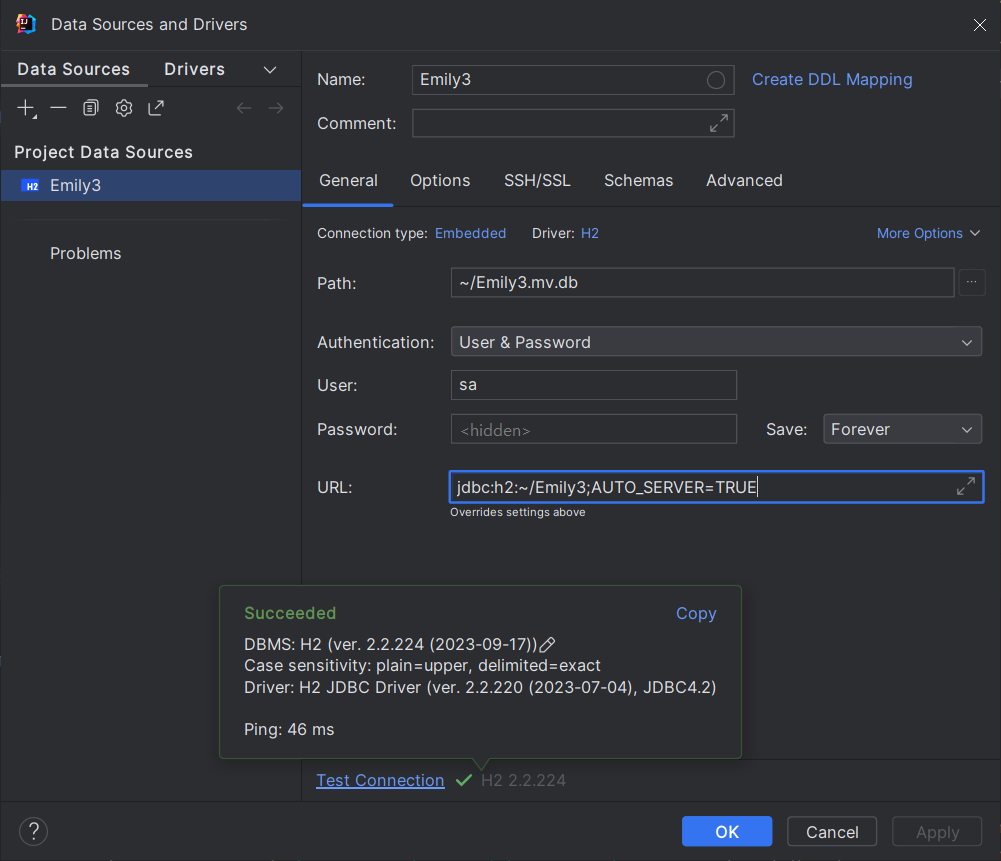Viewport: 1001px width, 861px height.
Task: Switch to the Data Sources tab
Action: click(73, 69)
